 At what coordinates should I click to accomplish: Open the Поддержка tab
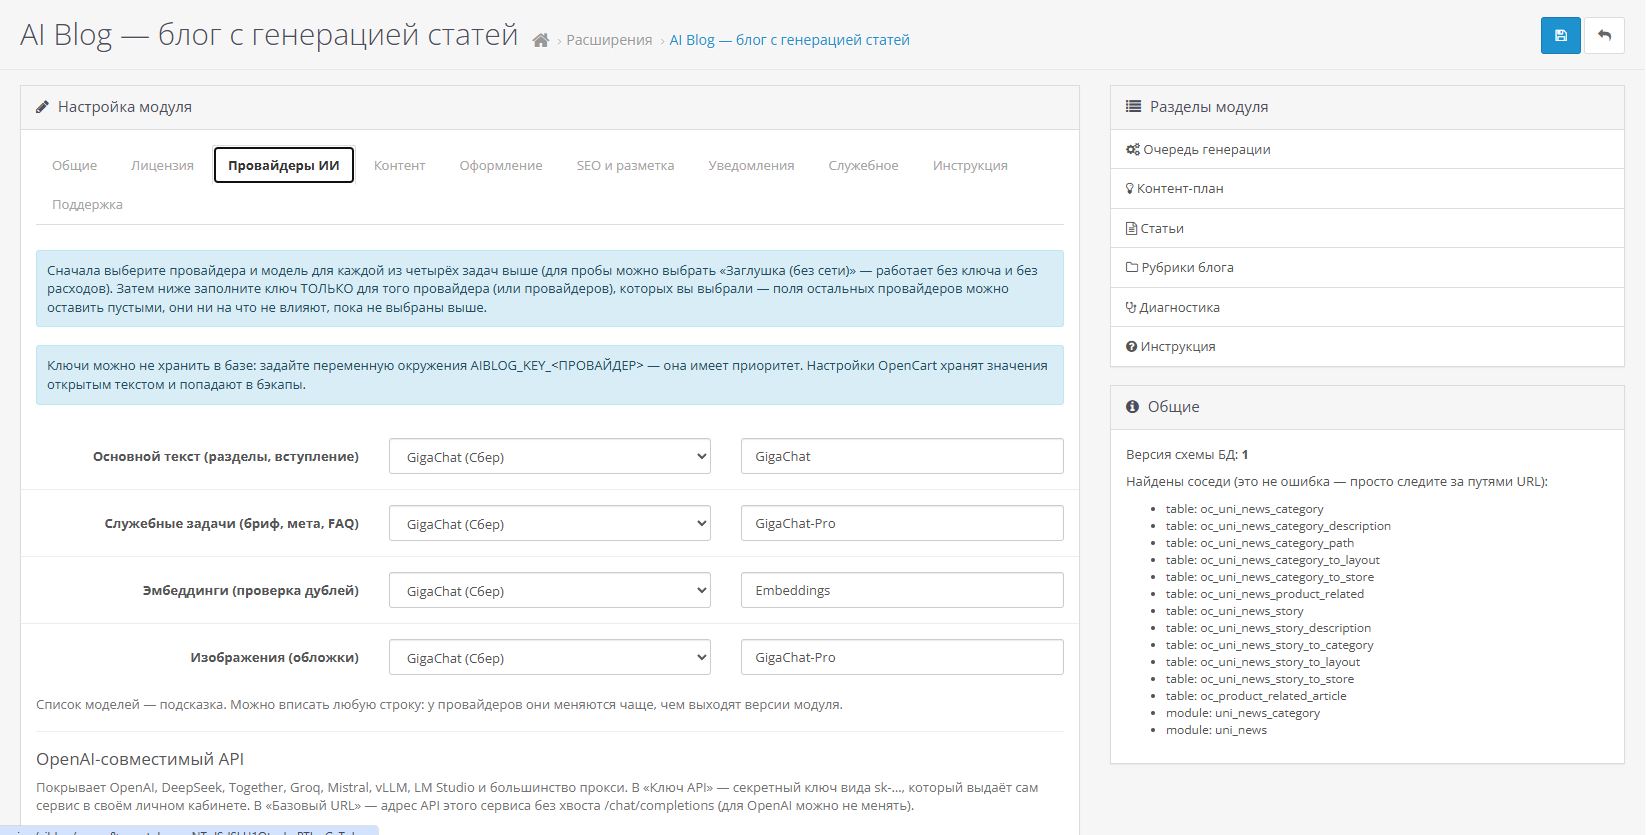pos(87,204)
